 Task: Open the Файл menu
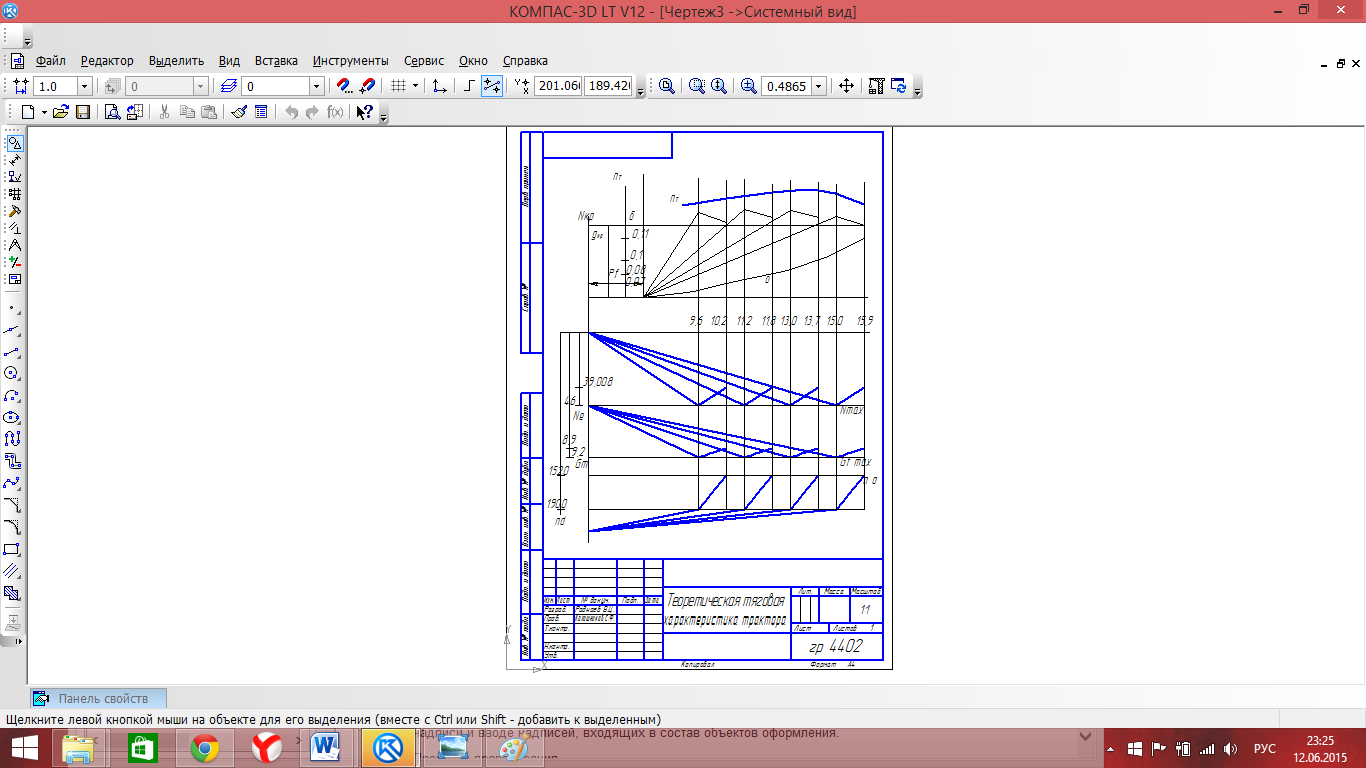50,60
